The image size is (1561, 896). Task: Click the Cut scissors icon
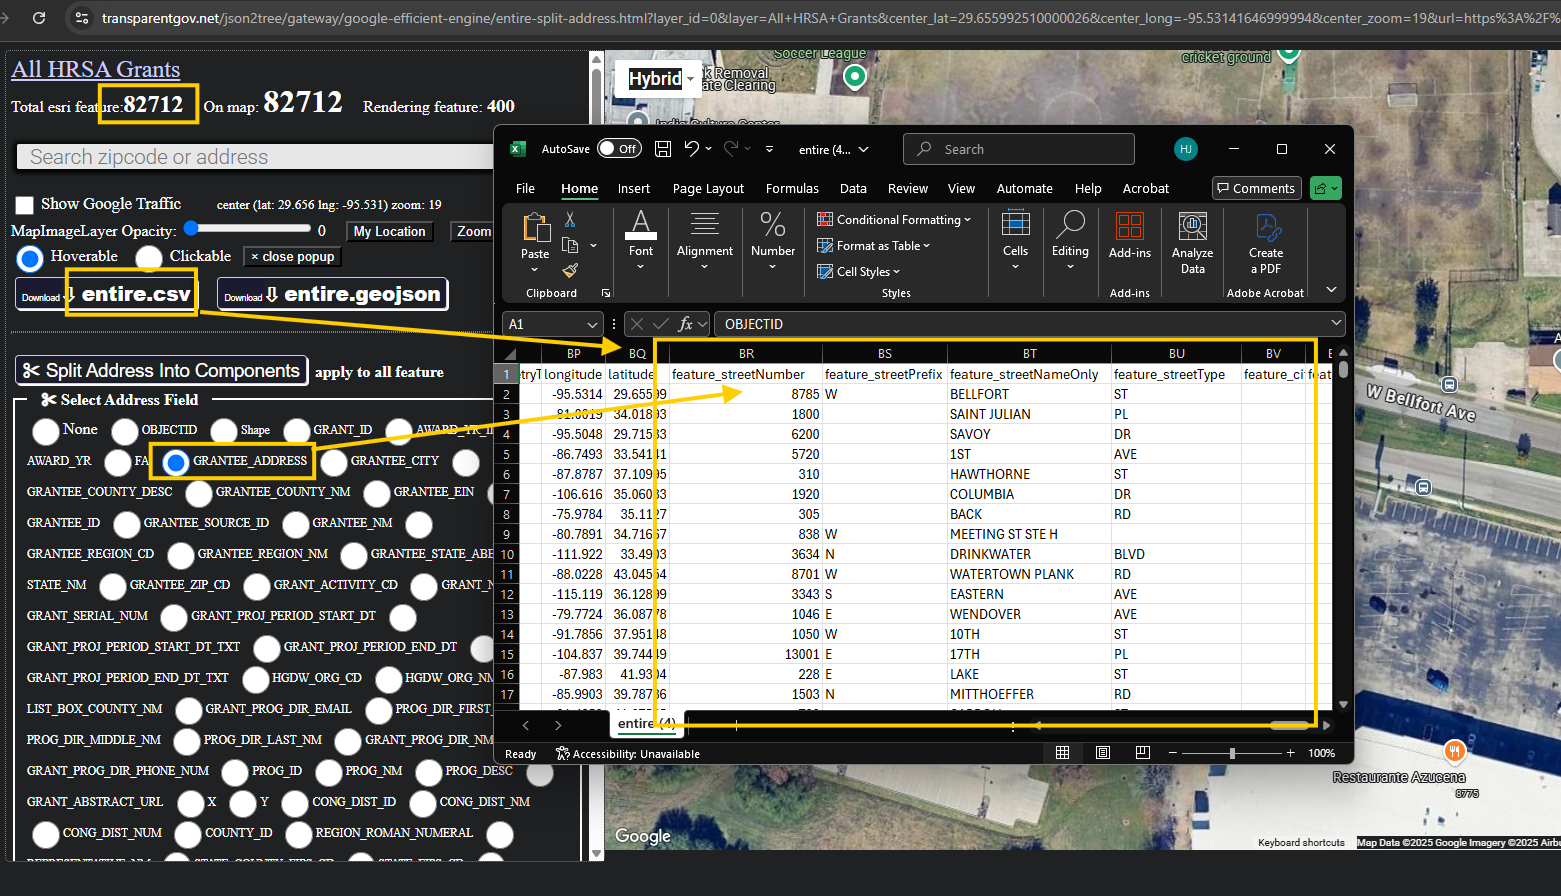[x=570, y=219]
